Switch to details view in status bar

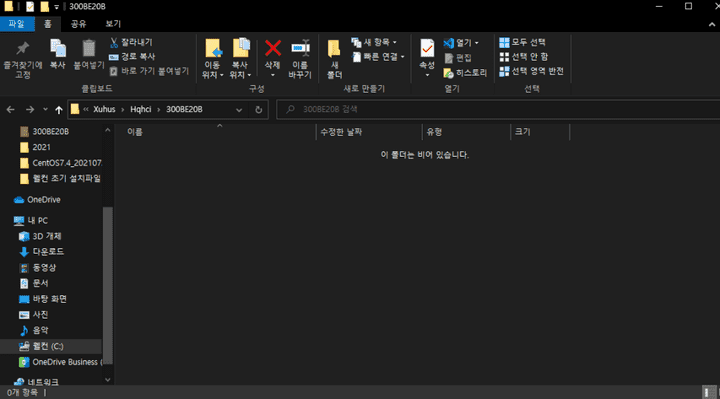pyautogui.click(x=709, y=392)
